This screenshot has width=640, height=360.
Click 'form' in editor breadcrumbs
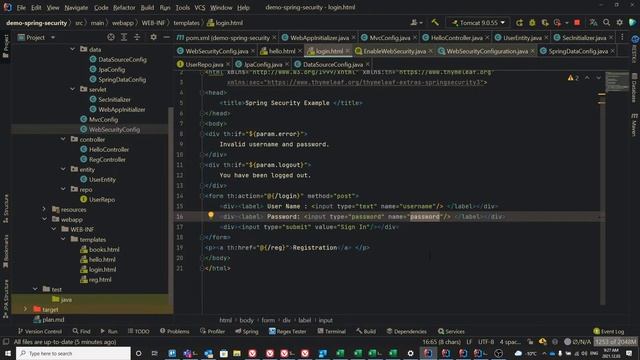[x=268, y=320]
